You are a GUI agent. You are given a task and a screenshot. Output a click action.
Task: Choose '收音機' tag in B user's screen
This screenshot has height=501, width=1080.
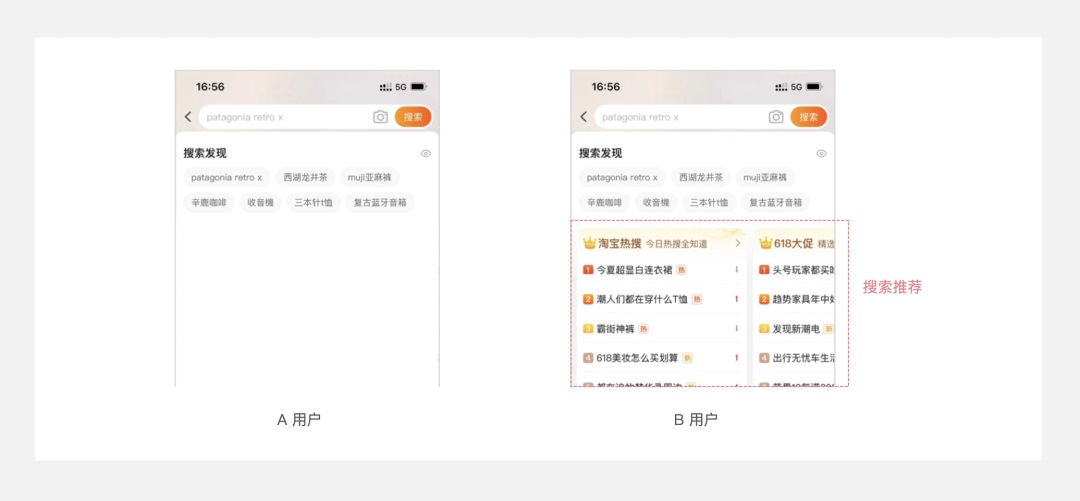[x=656, y=203]
